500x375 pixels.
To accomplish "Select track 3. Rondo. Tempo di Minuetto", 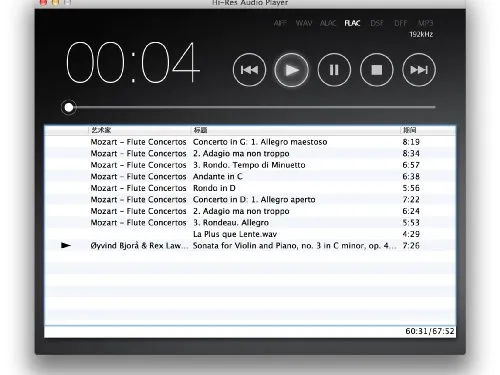I will [x=250, y=165].
